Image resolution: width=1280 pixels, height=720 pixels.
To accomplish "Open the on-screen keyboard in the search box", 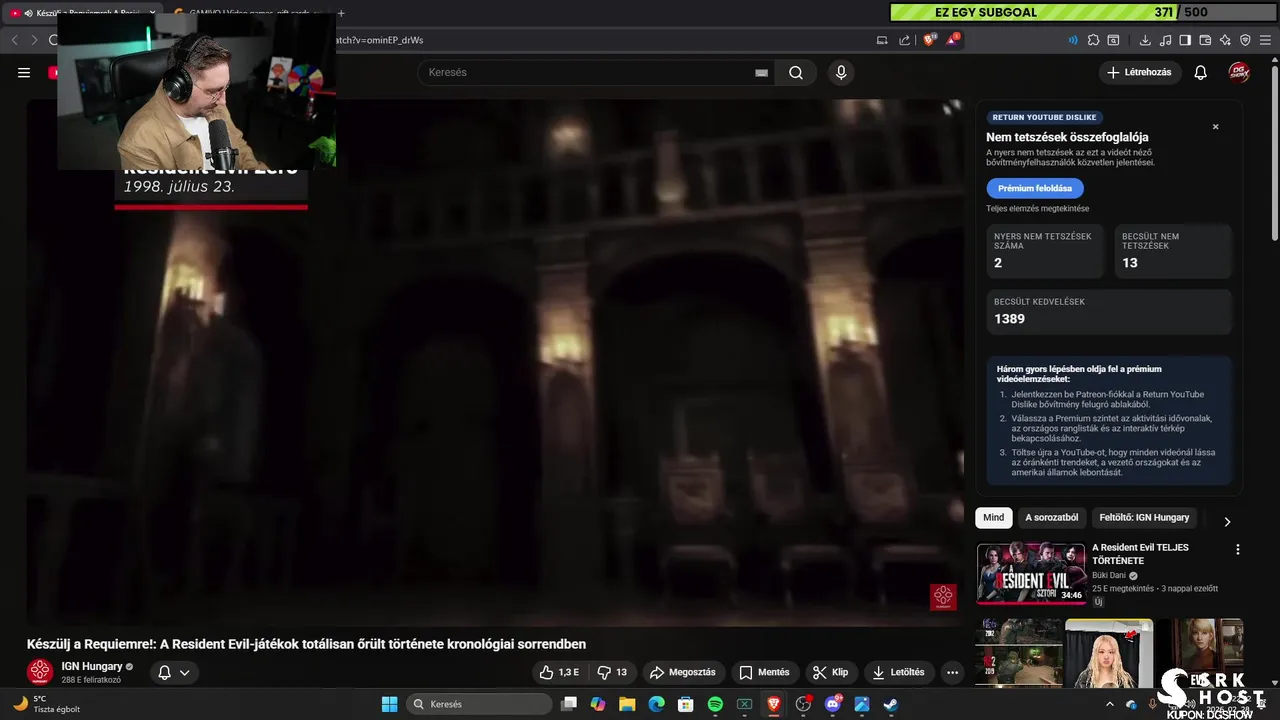I will click(761, 72).
